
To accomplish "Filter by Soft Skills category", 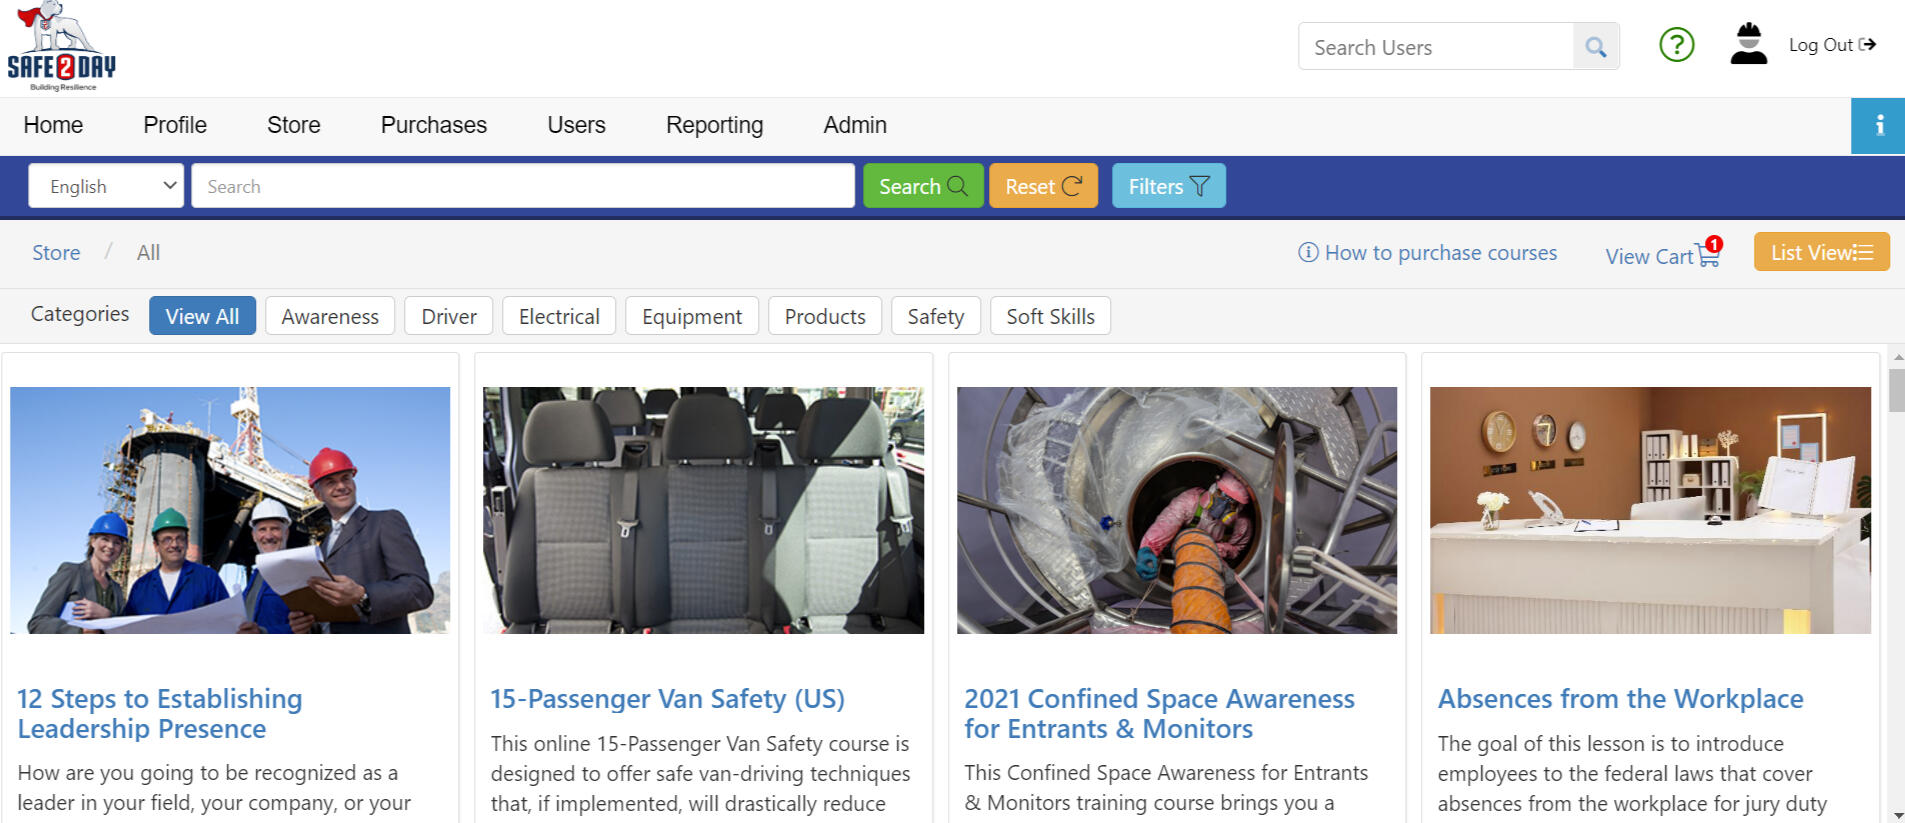I will tap(1050, 316).
